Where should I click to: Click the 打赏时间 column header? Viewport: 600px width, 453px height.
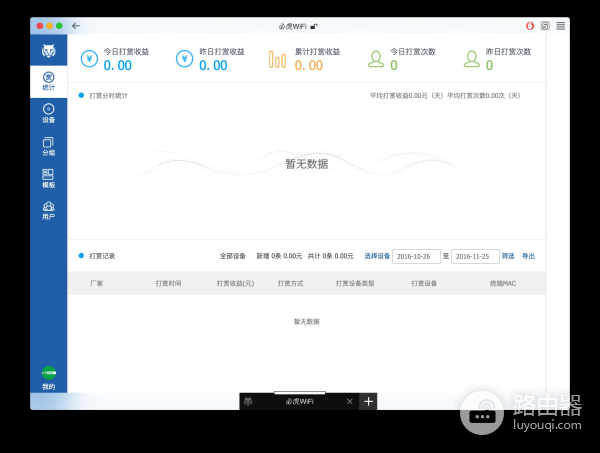pyautogui.click(x=168, y=283)
